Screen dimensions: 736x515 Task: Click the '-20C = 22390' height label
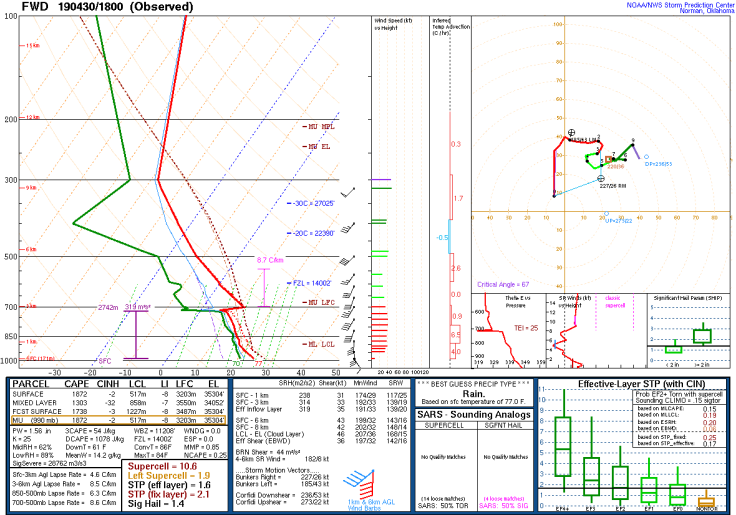pos(311,233)
